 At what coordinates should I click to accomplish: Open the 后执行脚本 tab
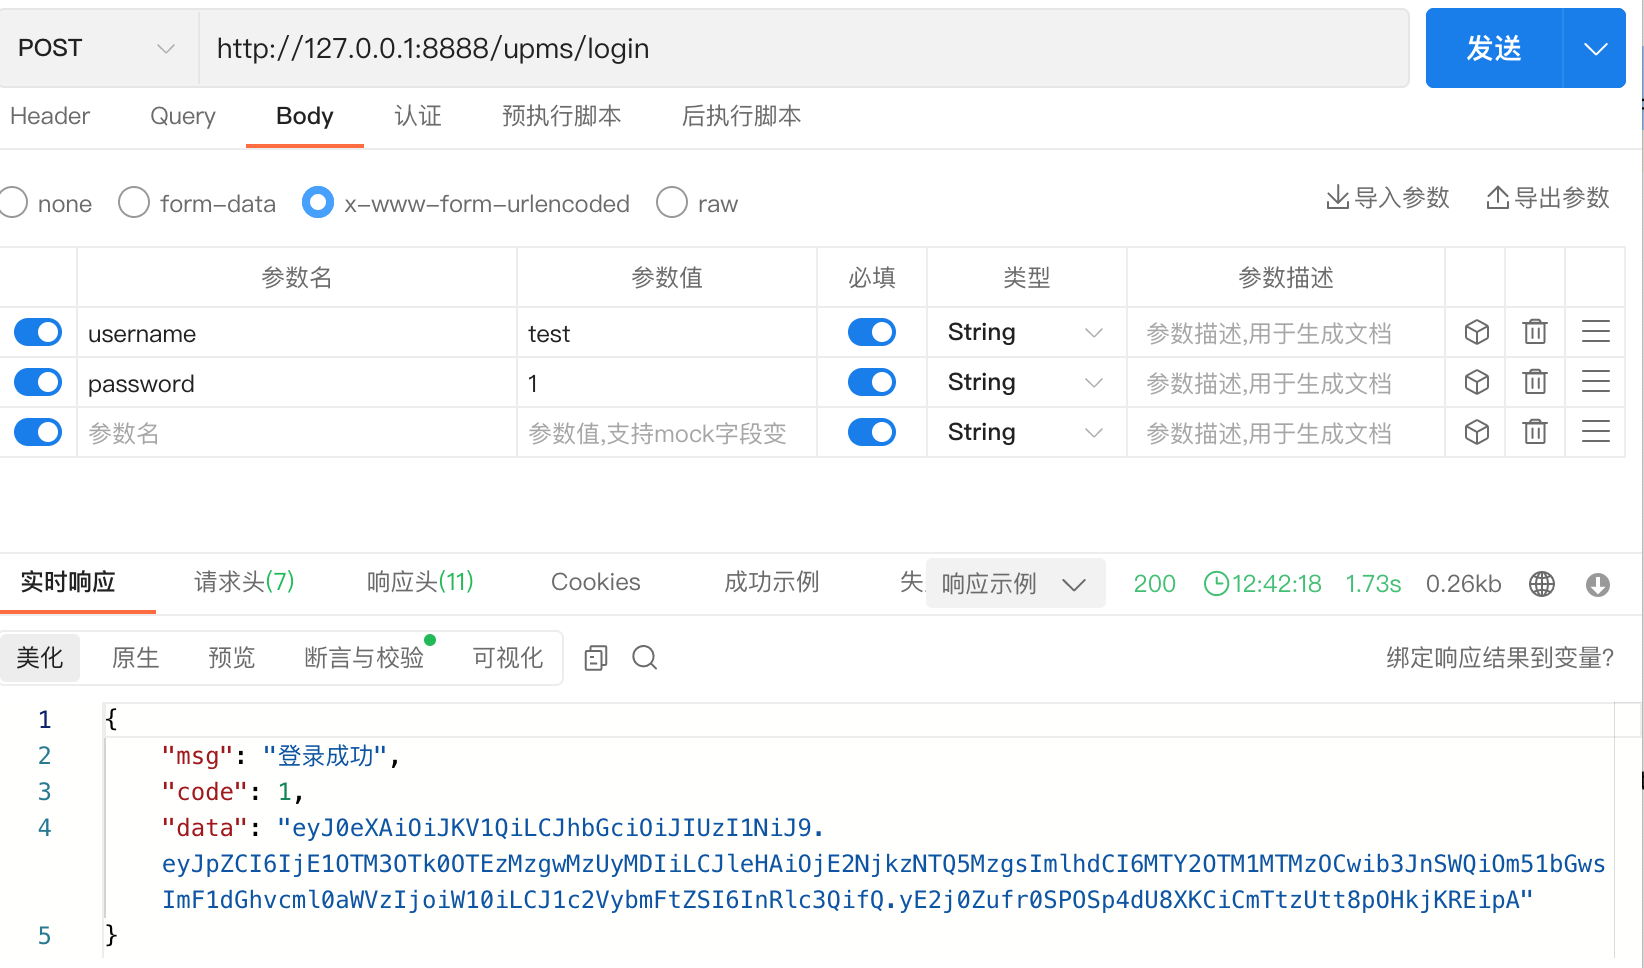pyautogui.click(x=742, y=116)
